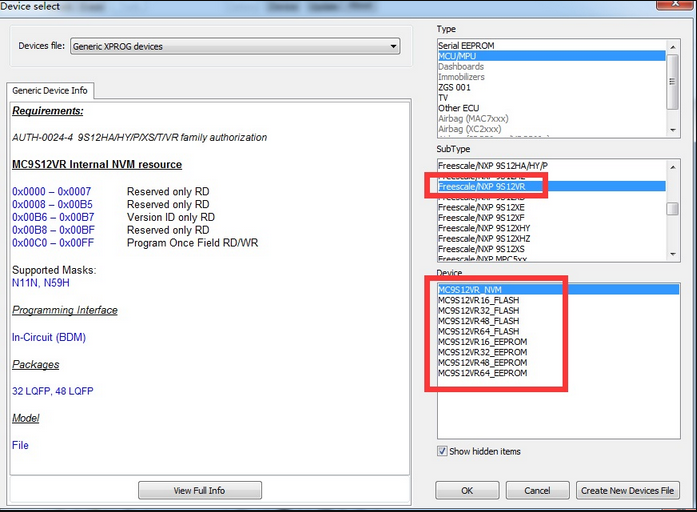Click the 0x0000 – 0x0007 address range
This screenshot has width=697, height=512.
(52, 192)
